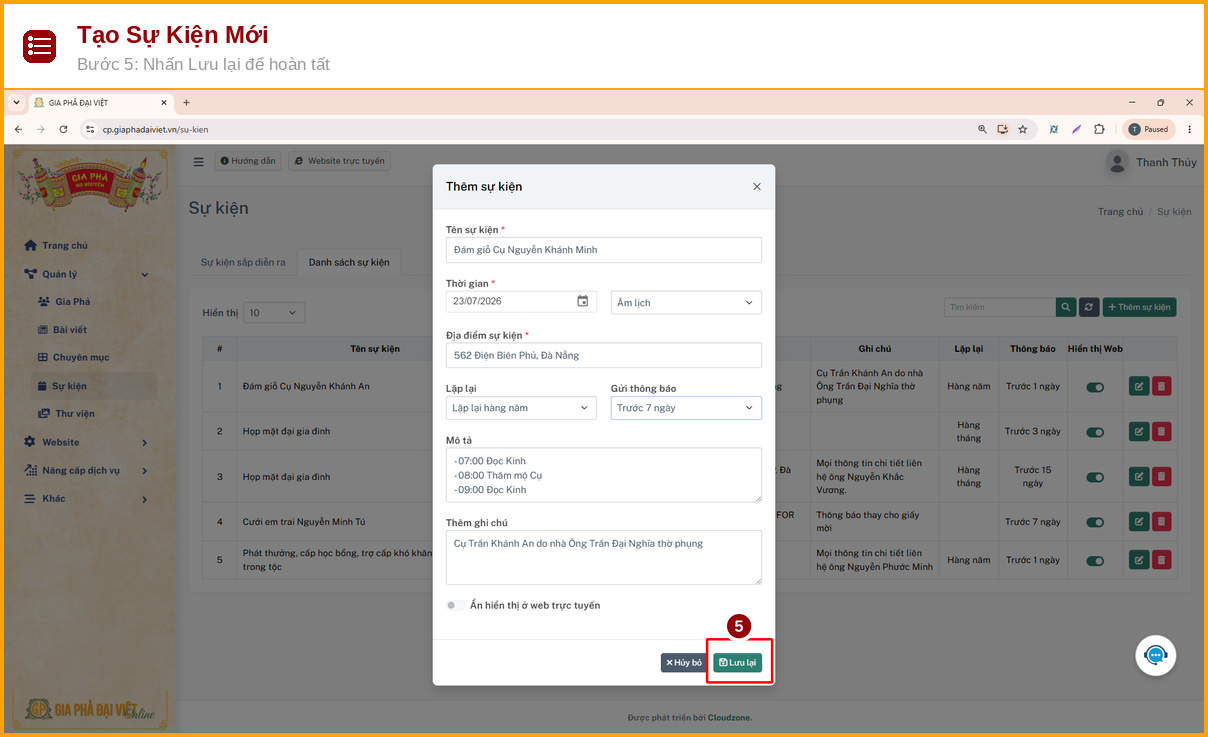Toggle the sidebar hamburger menu icon
1208x737 pixels.
coord(198,161)
